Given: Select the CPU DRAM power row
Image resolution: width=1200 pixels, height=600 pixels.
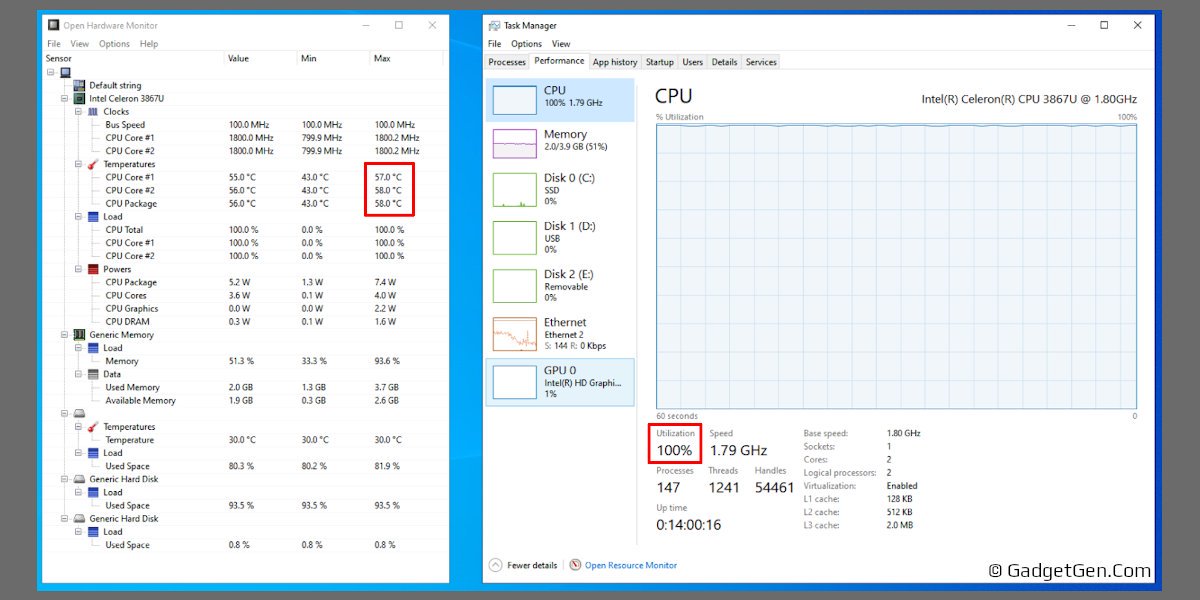Looking at the screenshot, I should [243, 321].
